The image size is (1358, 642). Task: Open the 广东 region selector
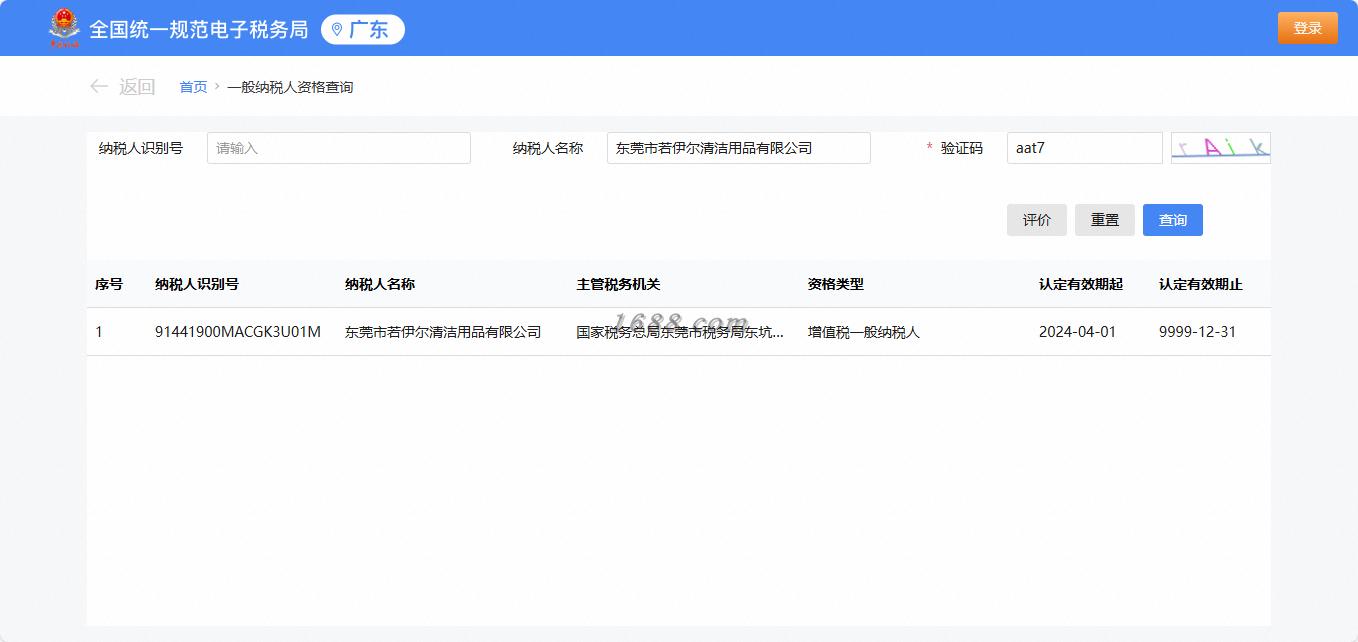coord(363,30)
